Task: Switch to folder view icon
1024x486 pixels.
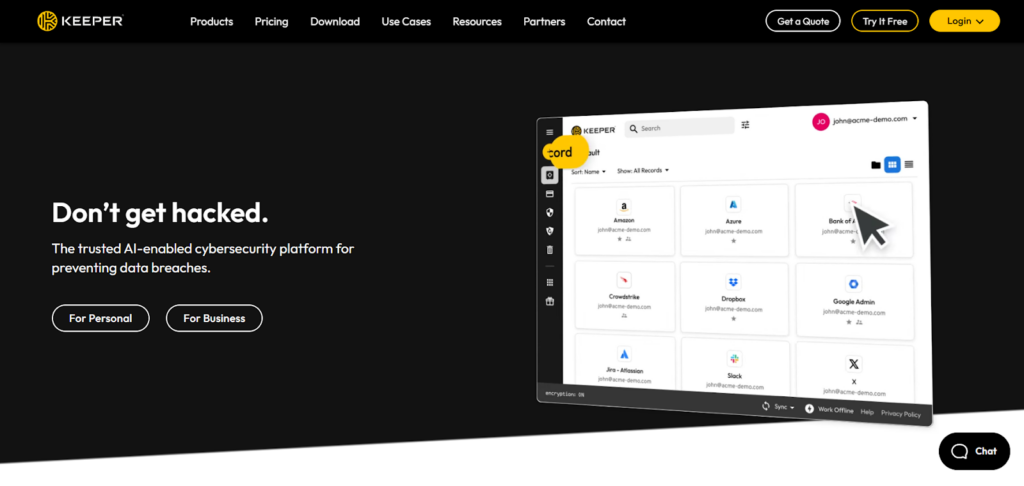Action: pos(876,165)
